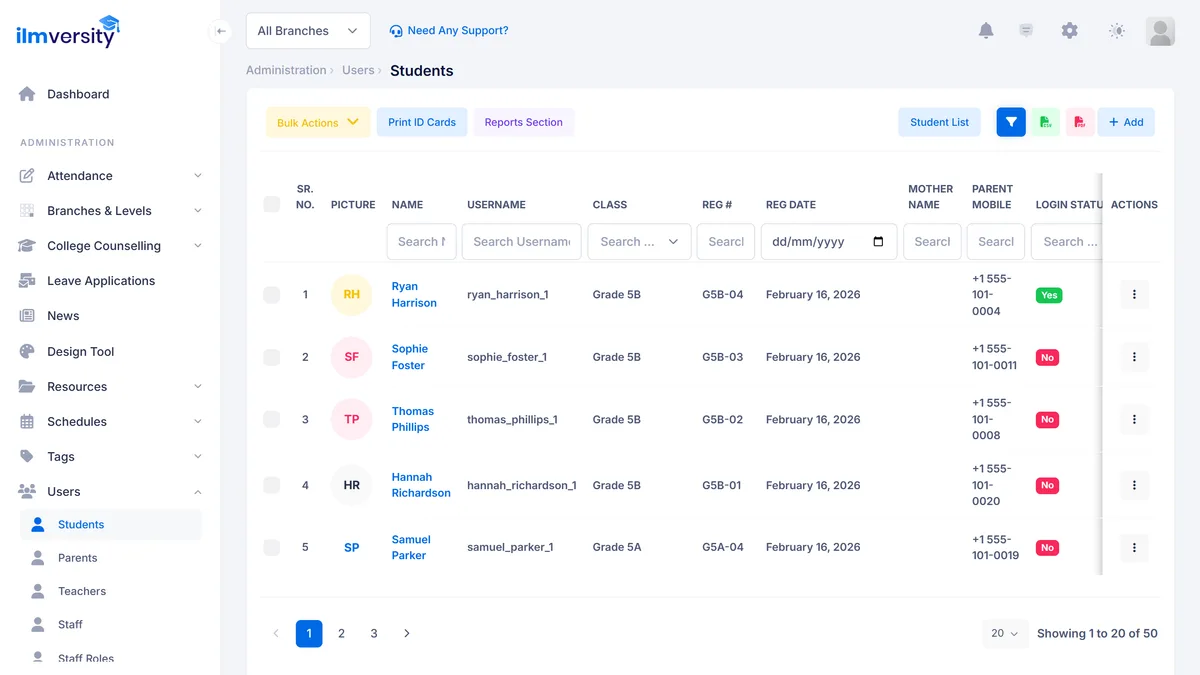Check the box for Sophie Foster
This screenshot has height=675, width=1200.
(x=272, y=357)
